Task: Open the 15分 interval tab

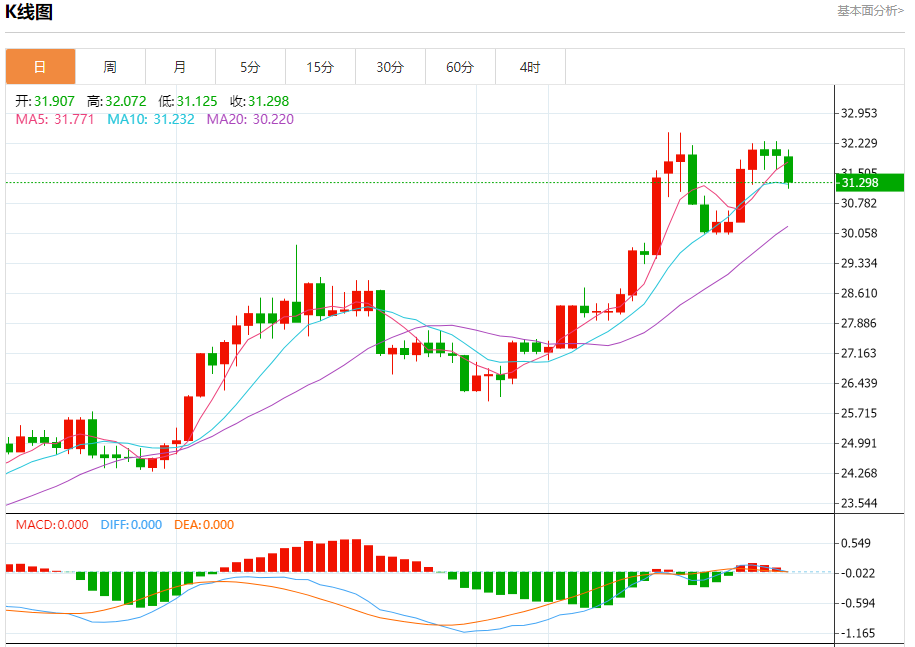Action: point(320,67)
